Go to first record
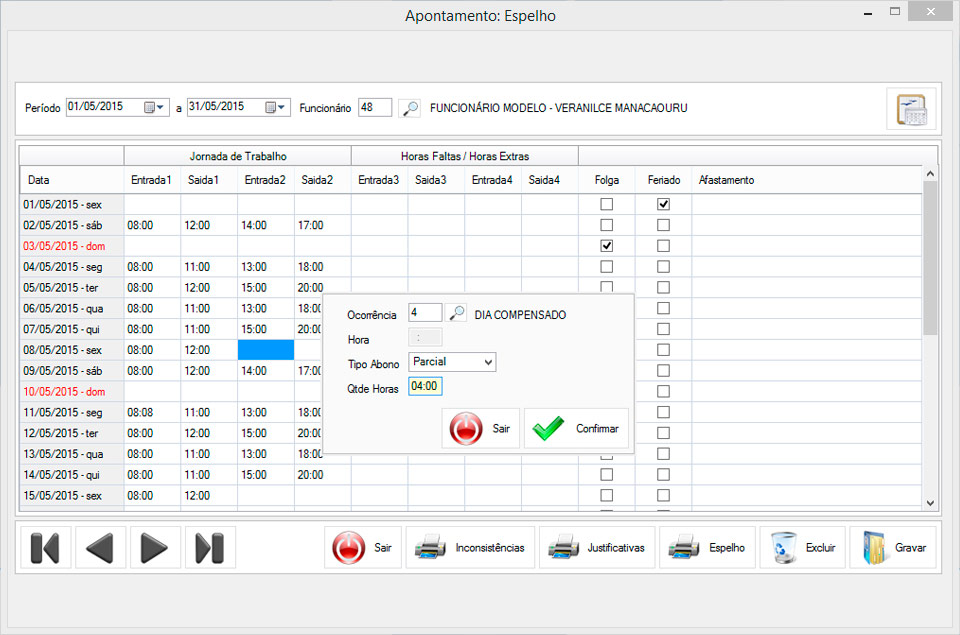Image resolution: width=960 pixels, height=635 pixels. (45, 547)
